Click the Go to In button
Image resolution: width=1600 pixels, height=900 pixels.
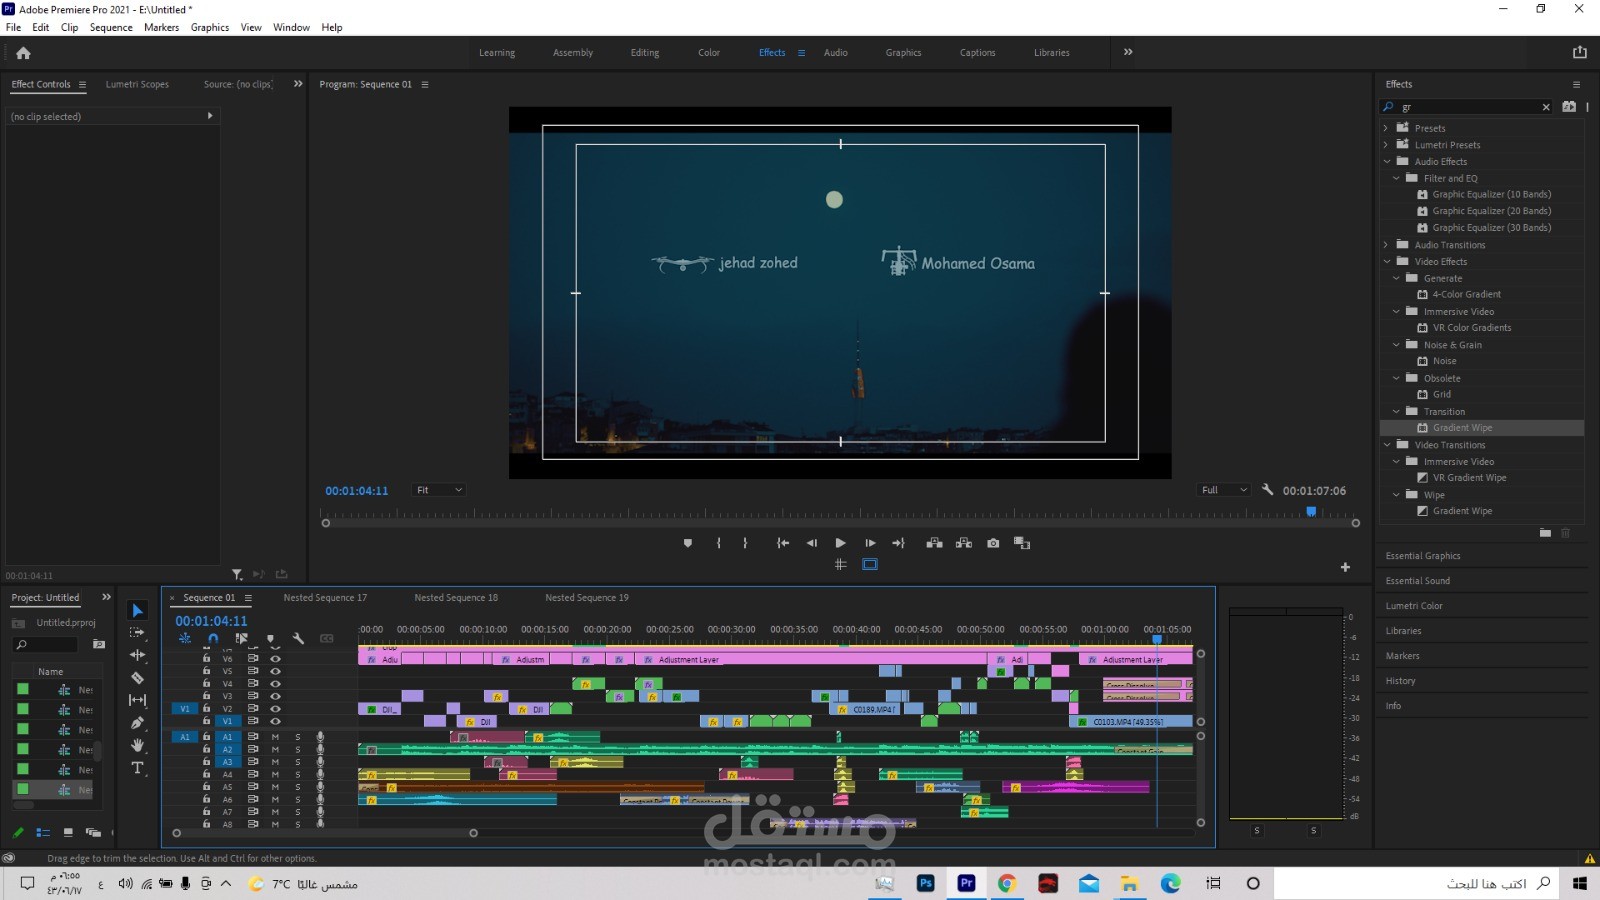point(783,543)
